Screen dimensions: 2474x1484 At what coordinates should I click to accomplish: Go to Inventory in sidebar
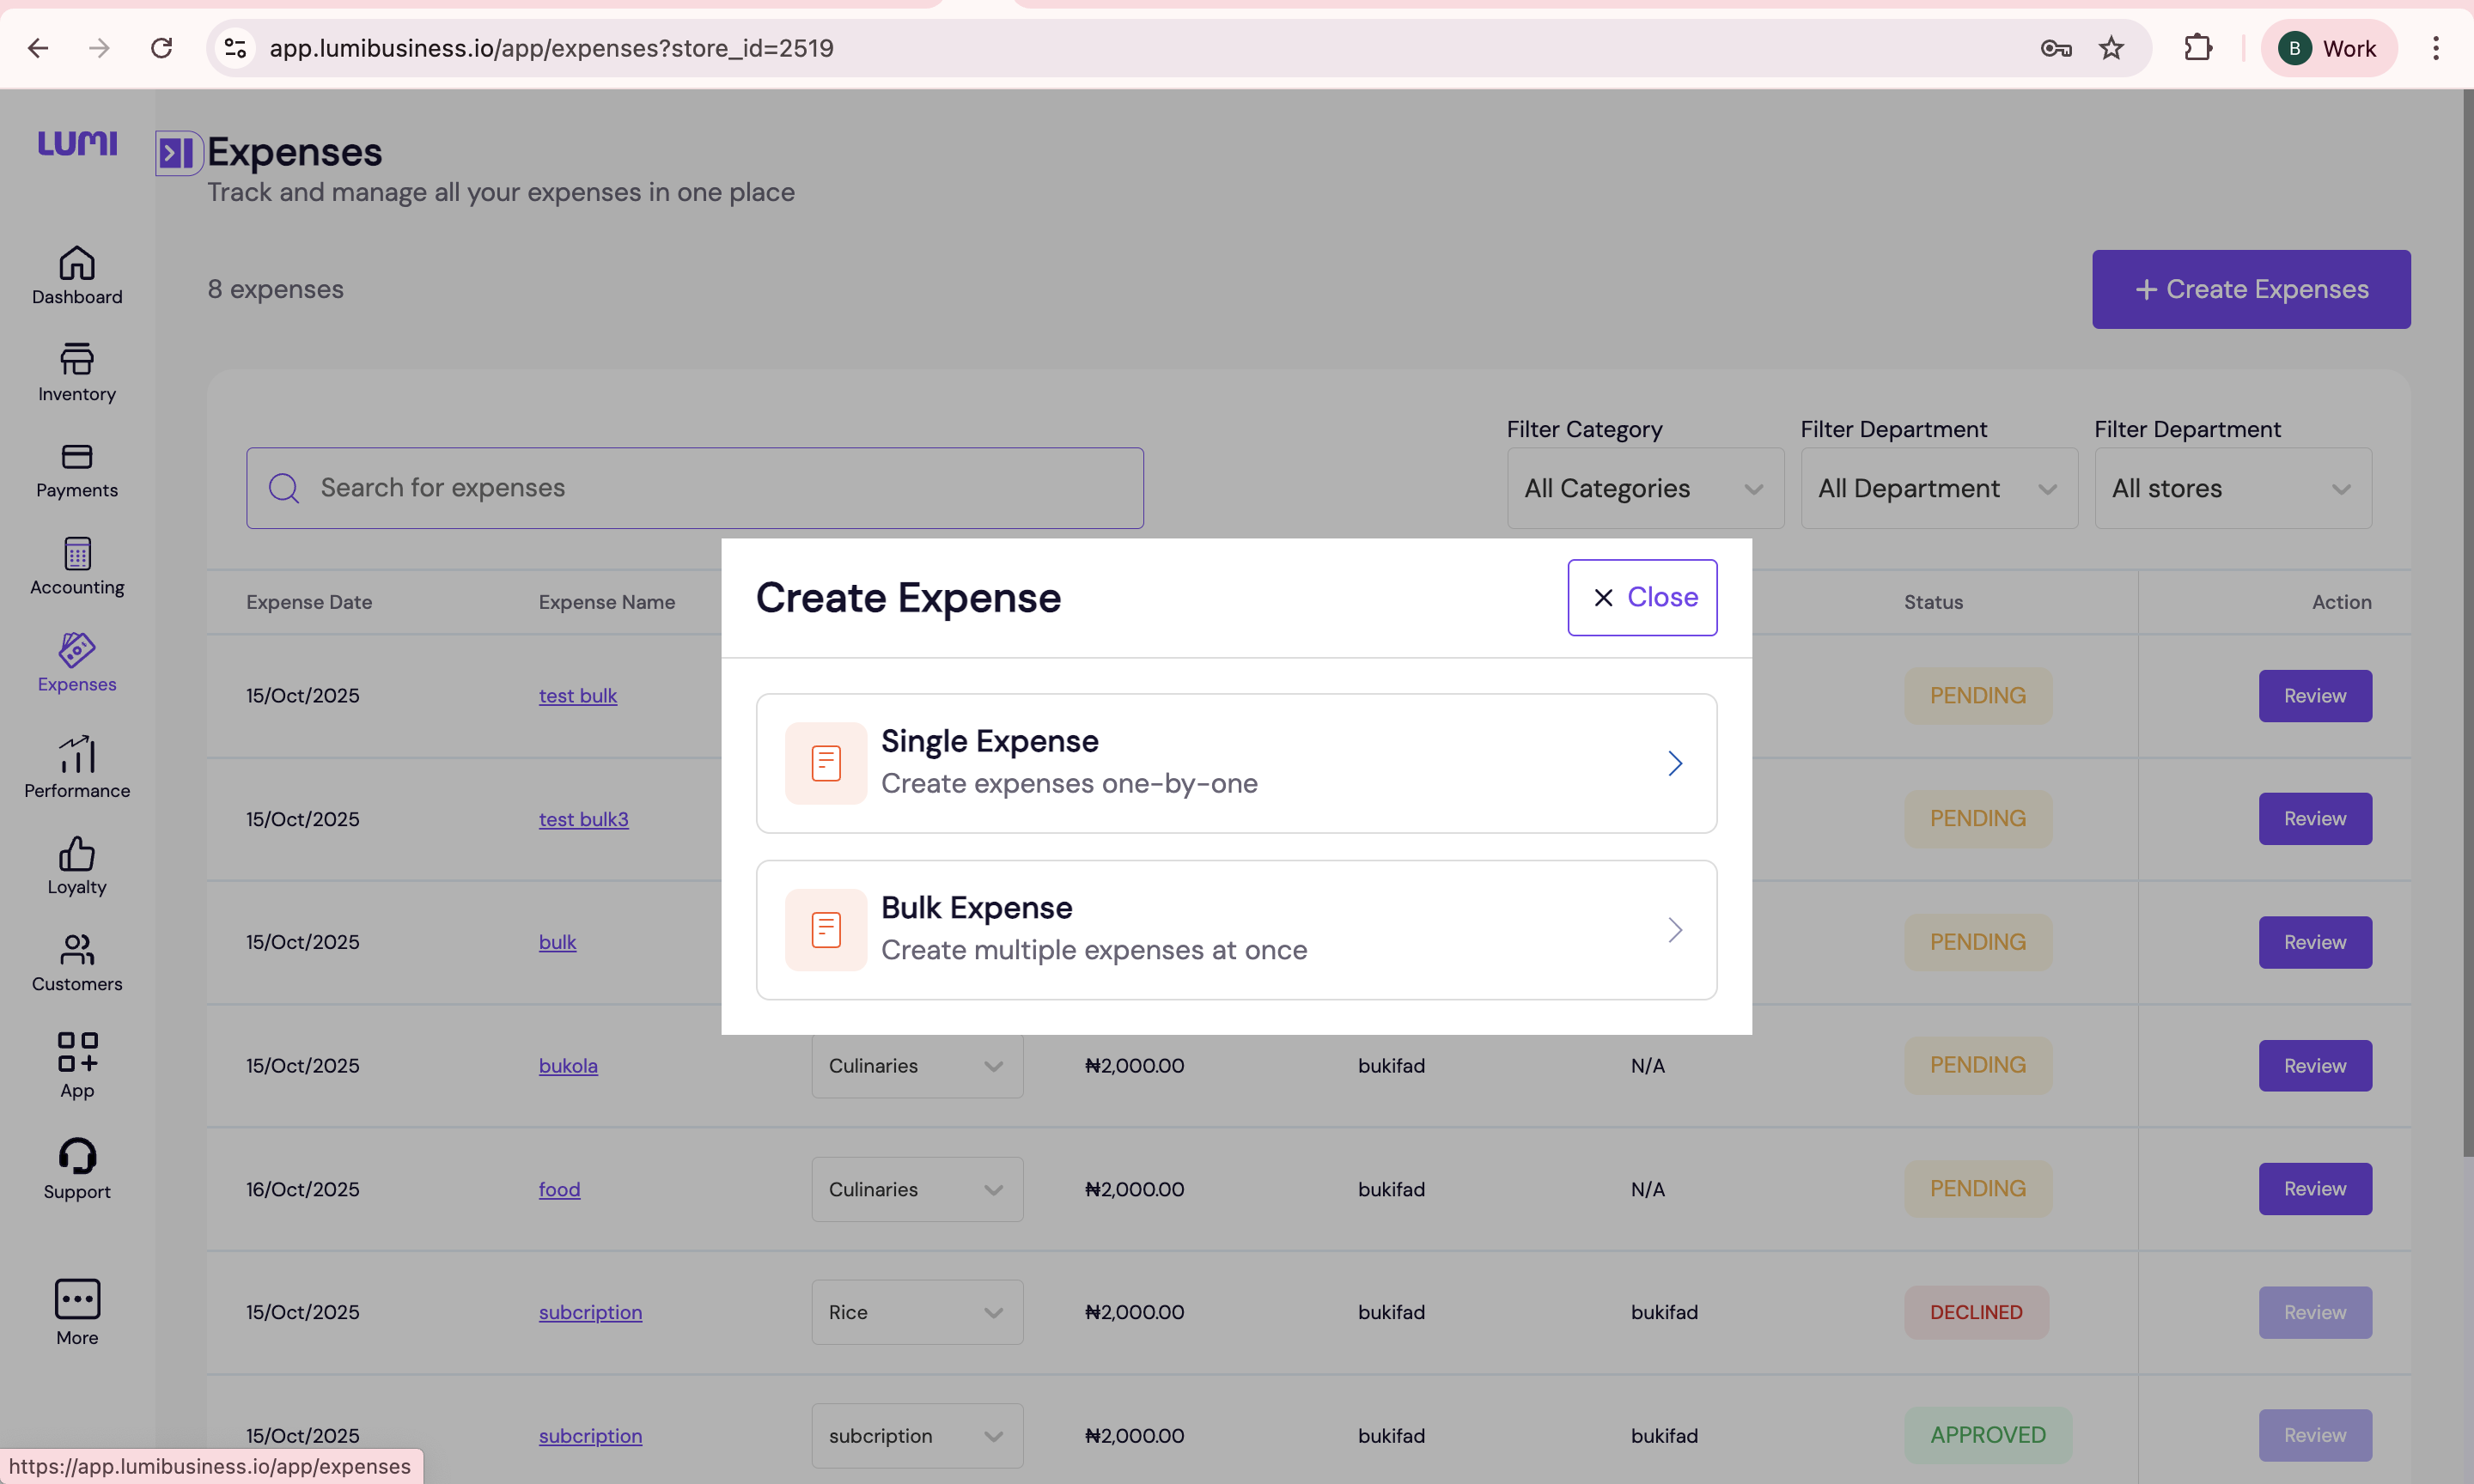click(77, 372)
